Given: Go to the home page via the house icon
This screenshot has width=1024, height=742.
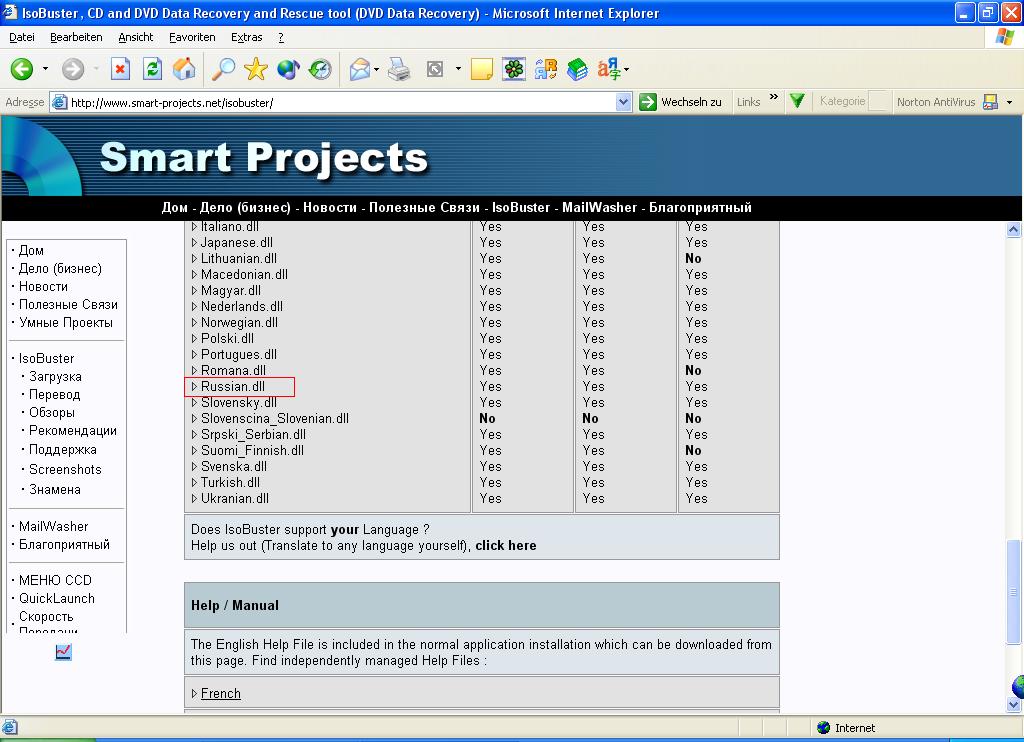Looking at the screenshot, I should (184, 69).
